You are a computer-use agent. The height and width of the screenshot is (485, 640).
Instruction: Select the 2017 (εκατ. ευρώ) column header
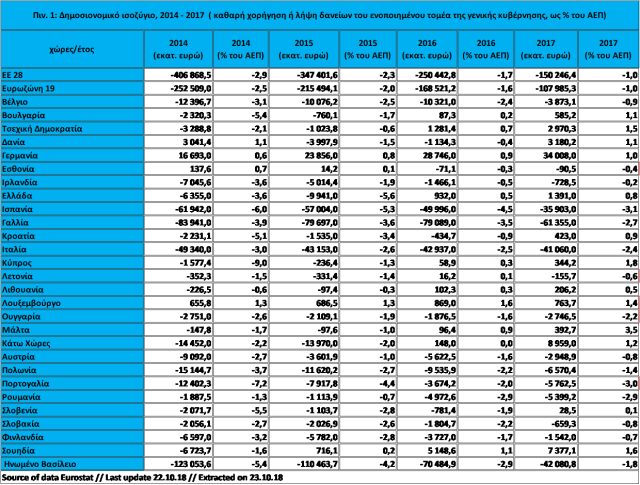pos(547,48)
